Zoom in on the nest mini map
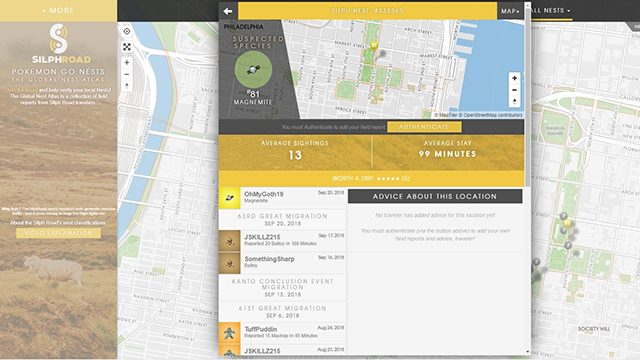The width and height of the screenshot is (640, 360). click(x=514, y=78)
